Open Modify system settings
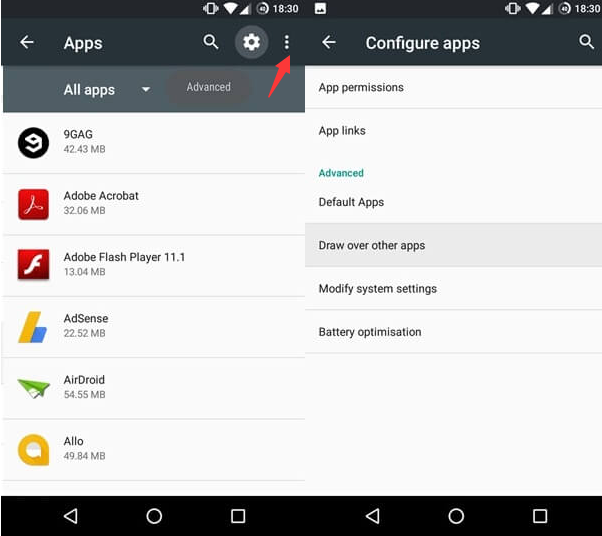Image resolution: width=602 pixels, height=536 pixels. click(453, 288)
